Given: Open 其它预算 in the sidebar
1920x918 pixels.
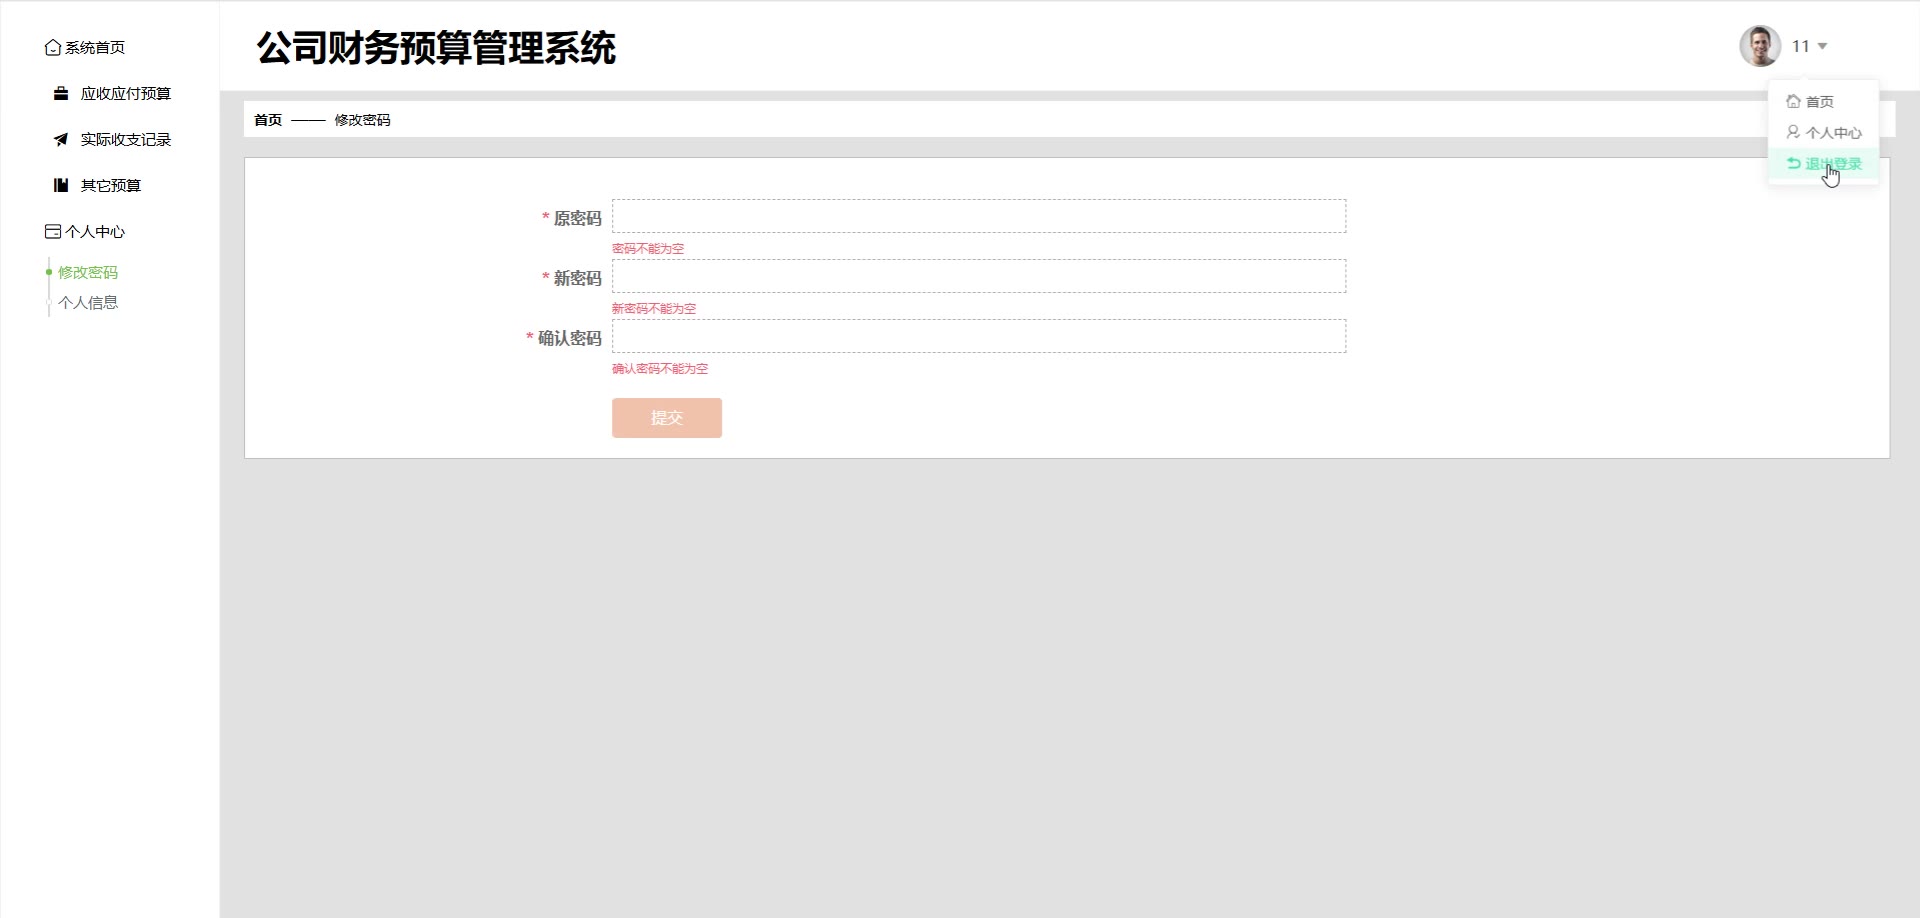Looking at the screenshot, I should [110, 185].
